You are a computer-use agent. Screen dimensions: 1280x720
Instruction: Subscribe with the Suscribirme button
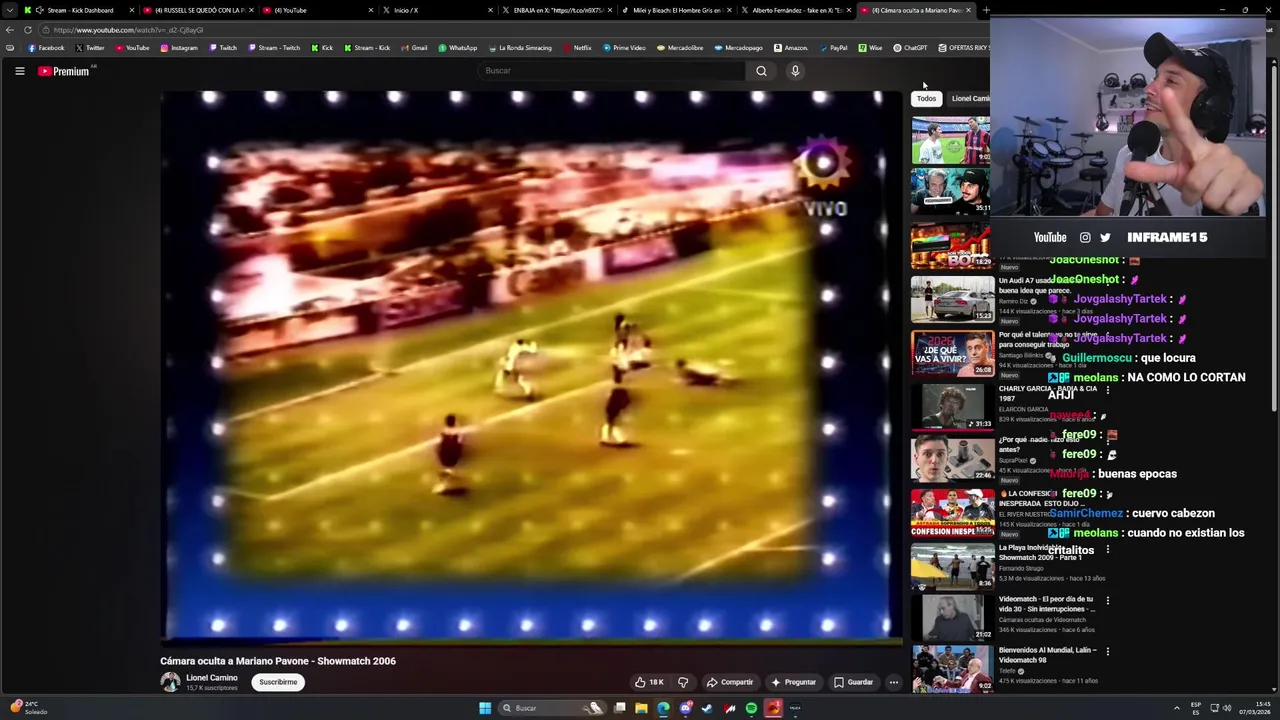click(278, 682)
